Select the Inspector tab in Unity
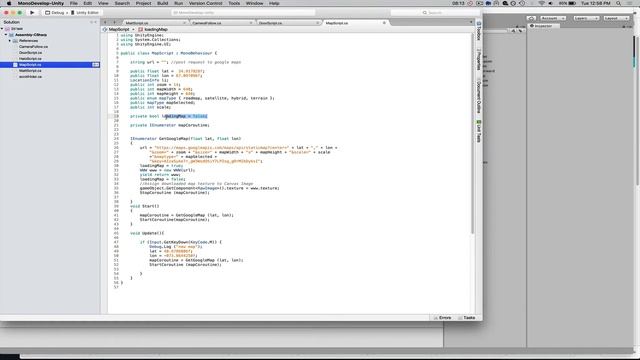The width and height of the screenshot is (640, 360). pos(543,26)
